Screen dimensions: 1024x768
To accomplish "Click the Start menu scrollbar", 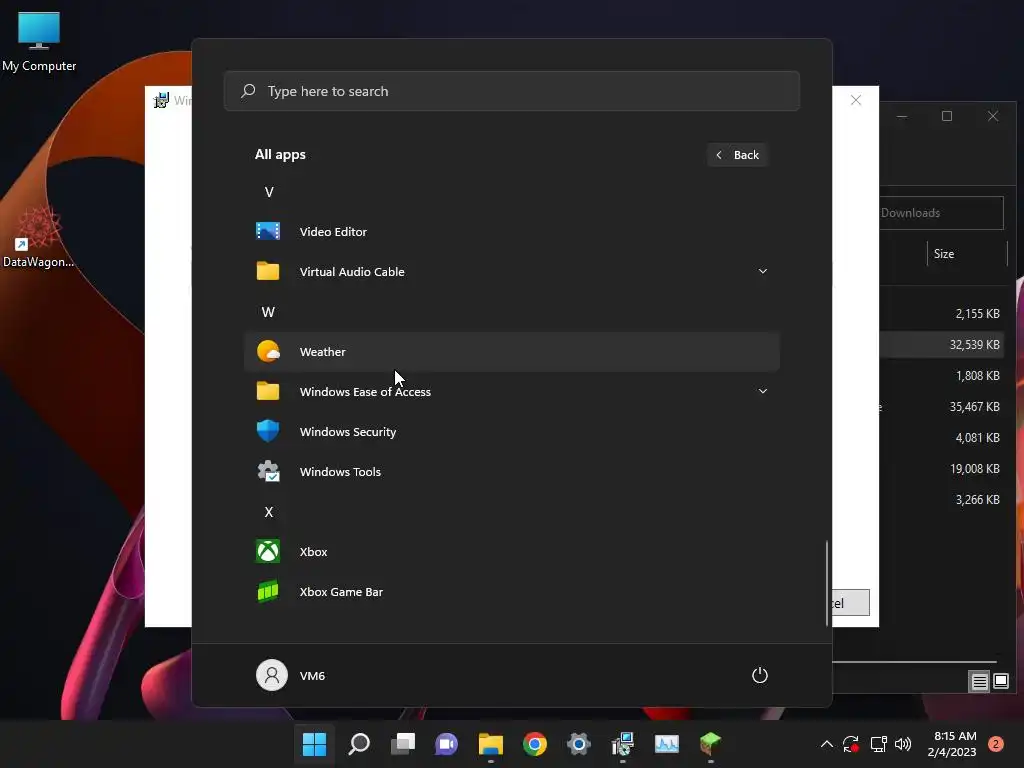I will [x=827, y=583].
